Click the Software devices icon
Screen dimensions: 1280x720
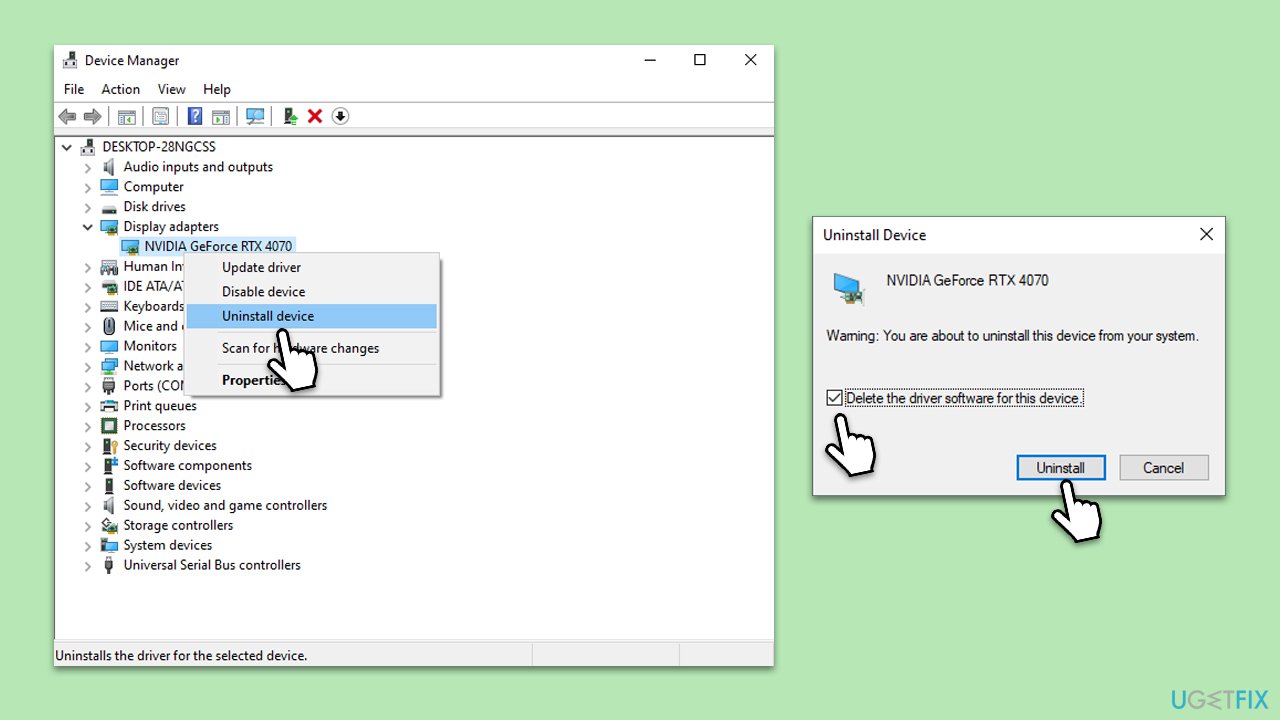pyautogui.click(x=109, y=486)
